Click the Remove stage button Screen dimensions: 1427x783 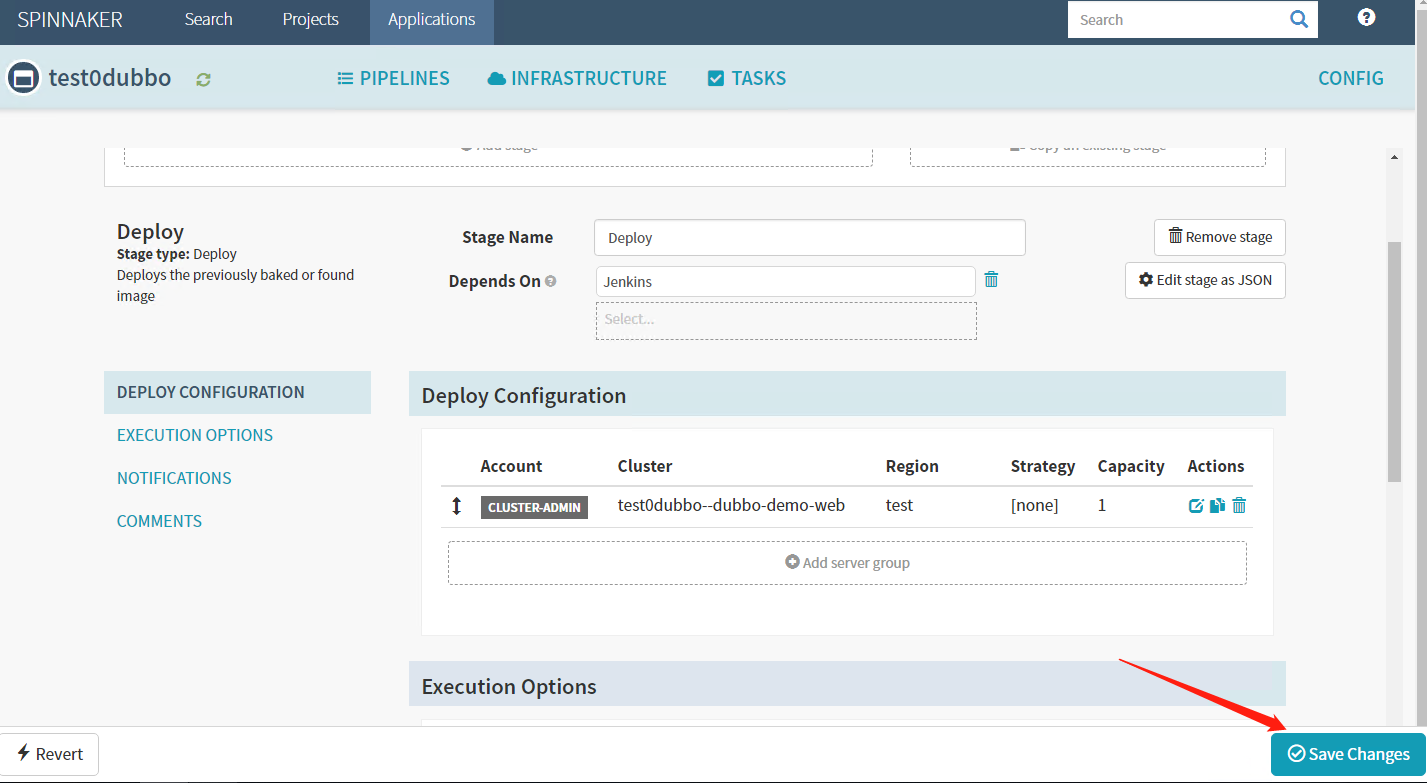coord(1219,237)
